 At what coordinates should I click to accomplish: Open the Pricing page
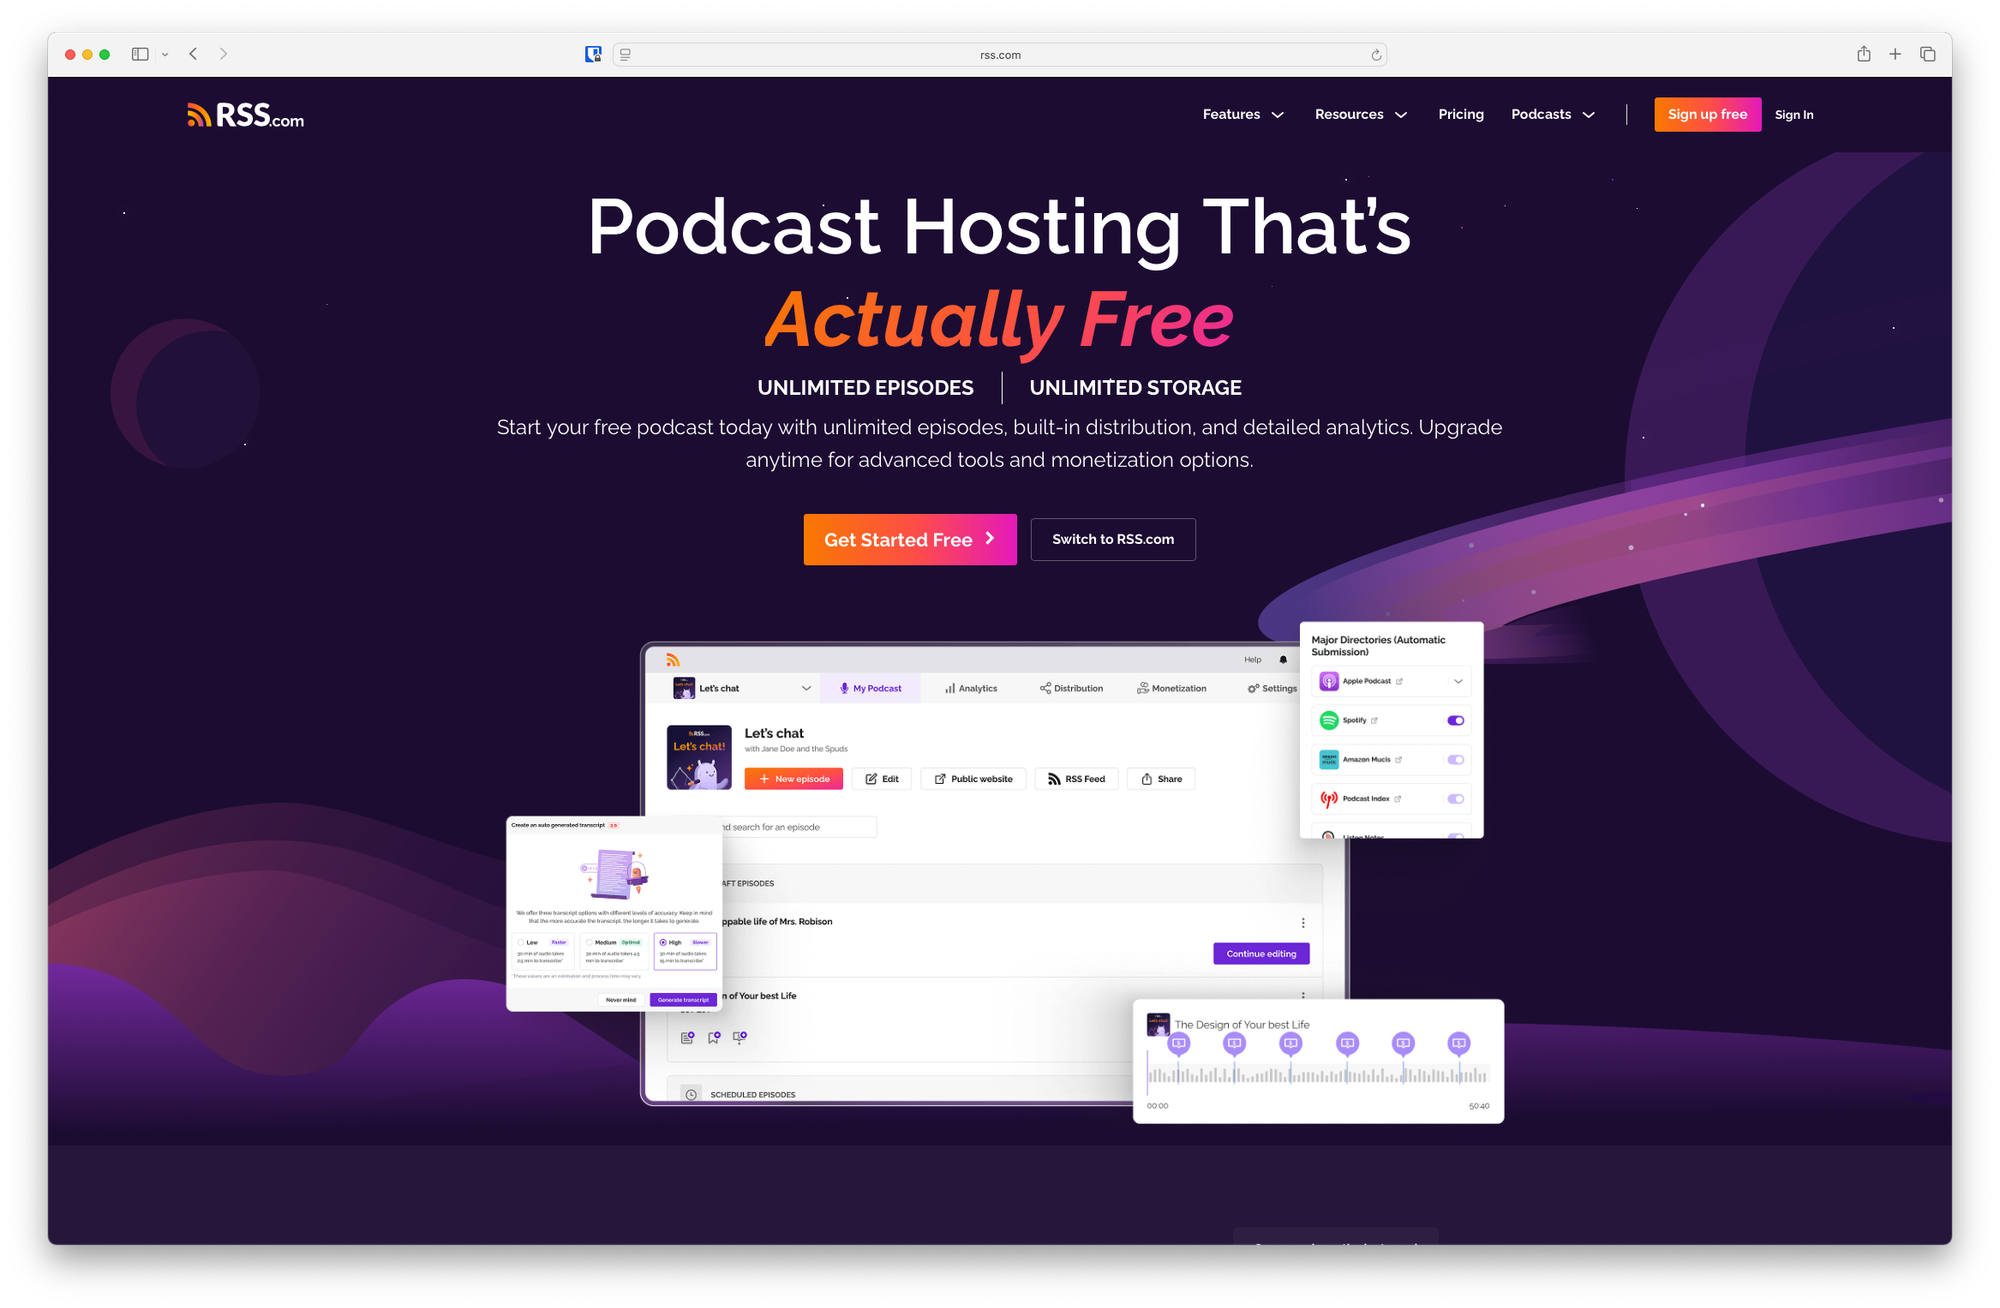tap(1460, 114)
